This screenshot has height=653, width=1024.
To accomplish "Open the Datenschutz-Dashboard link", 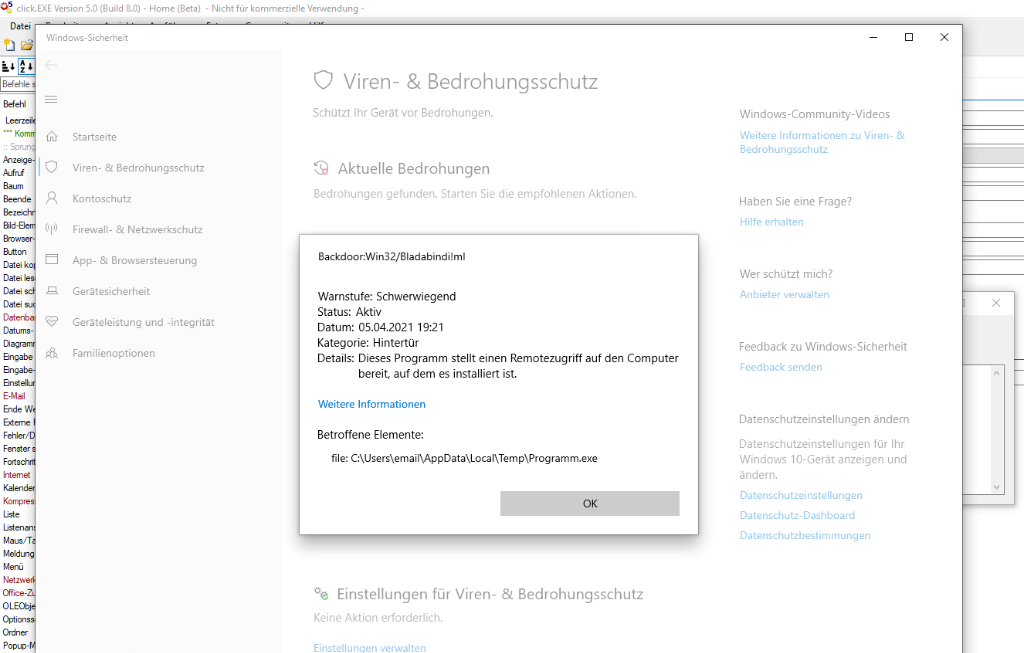I will [797, 515].
